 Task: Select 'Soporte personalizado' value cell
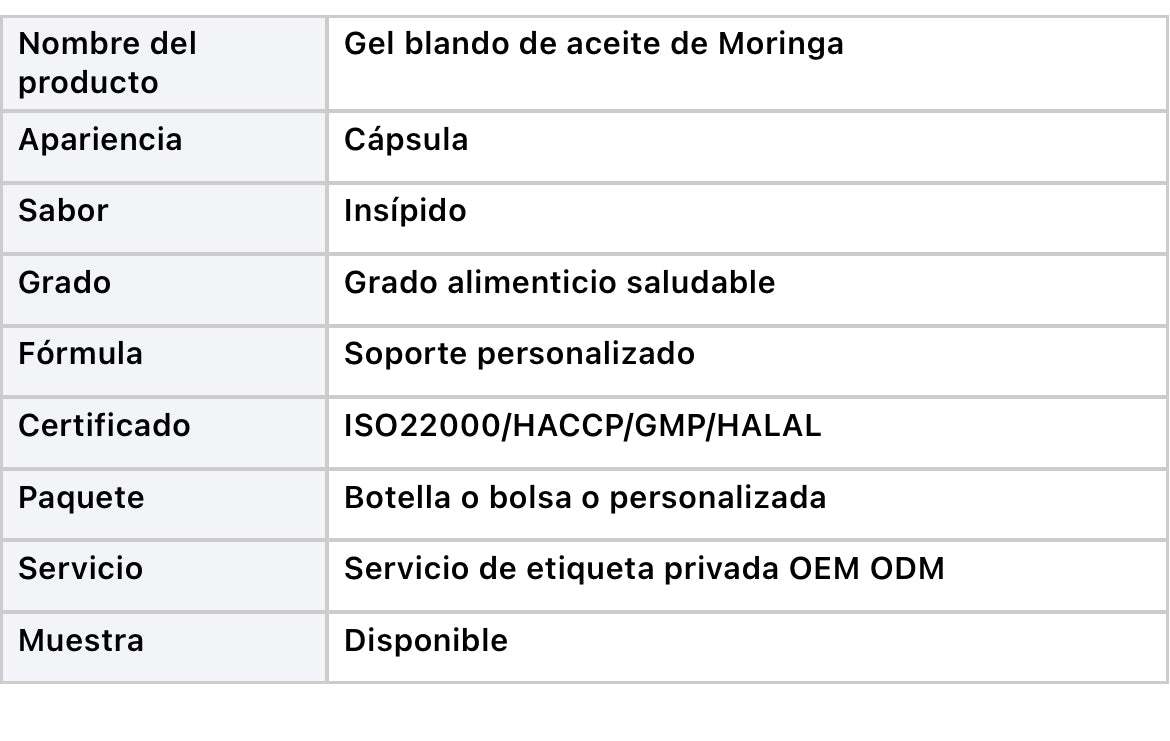tap(747, 361)
